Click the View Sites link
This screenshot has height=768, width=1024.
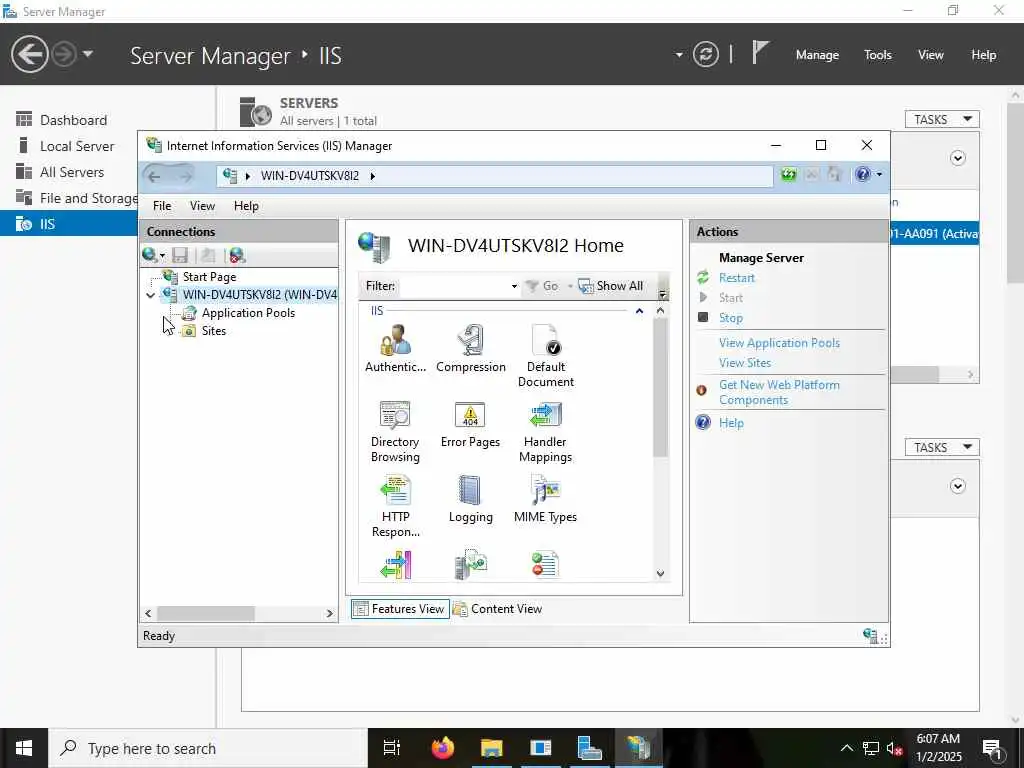(x=744, y=362)
